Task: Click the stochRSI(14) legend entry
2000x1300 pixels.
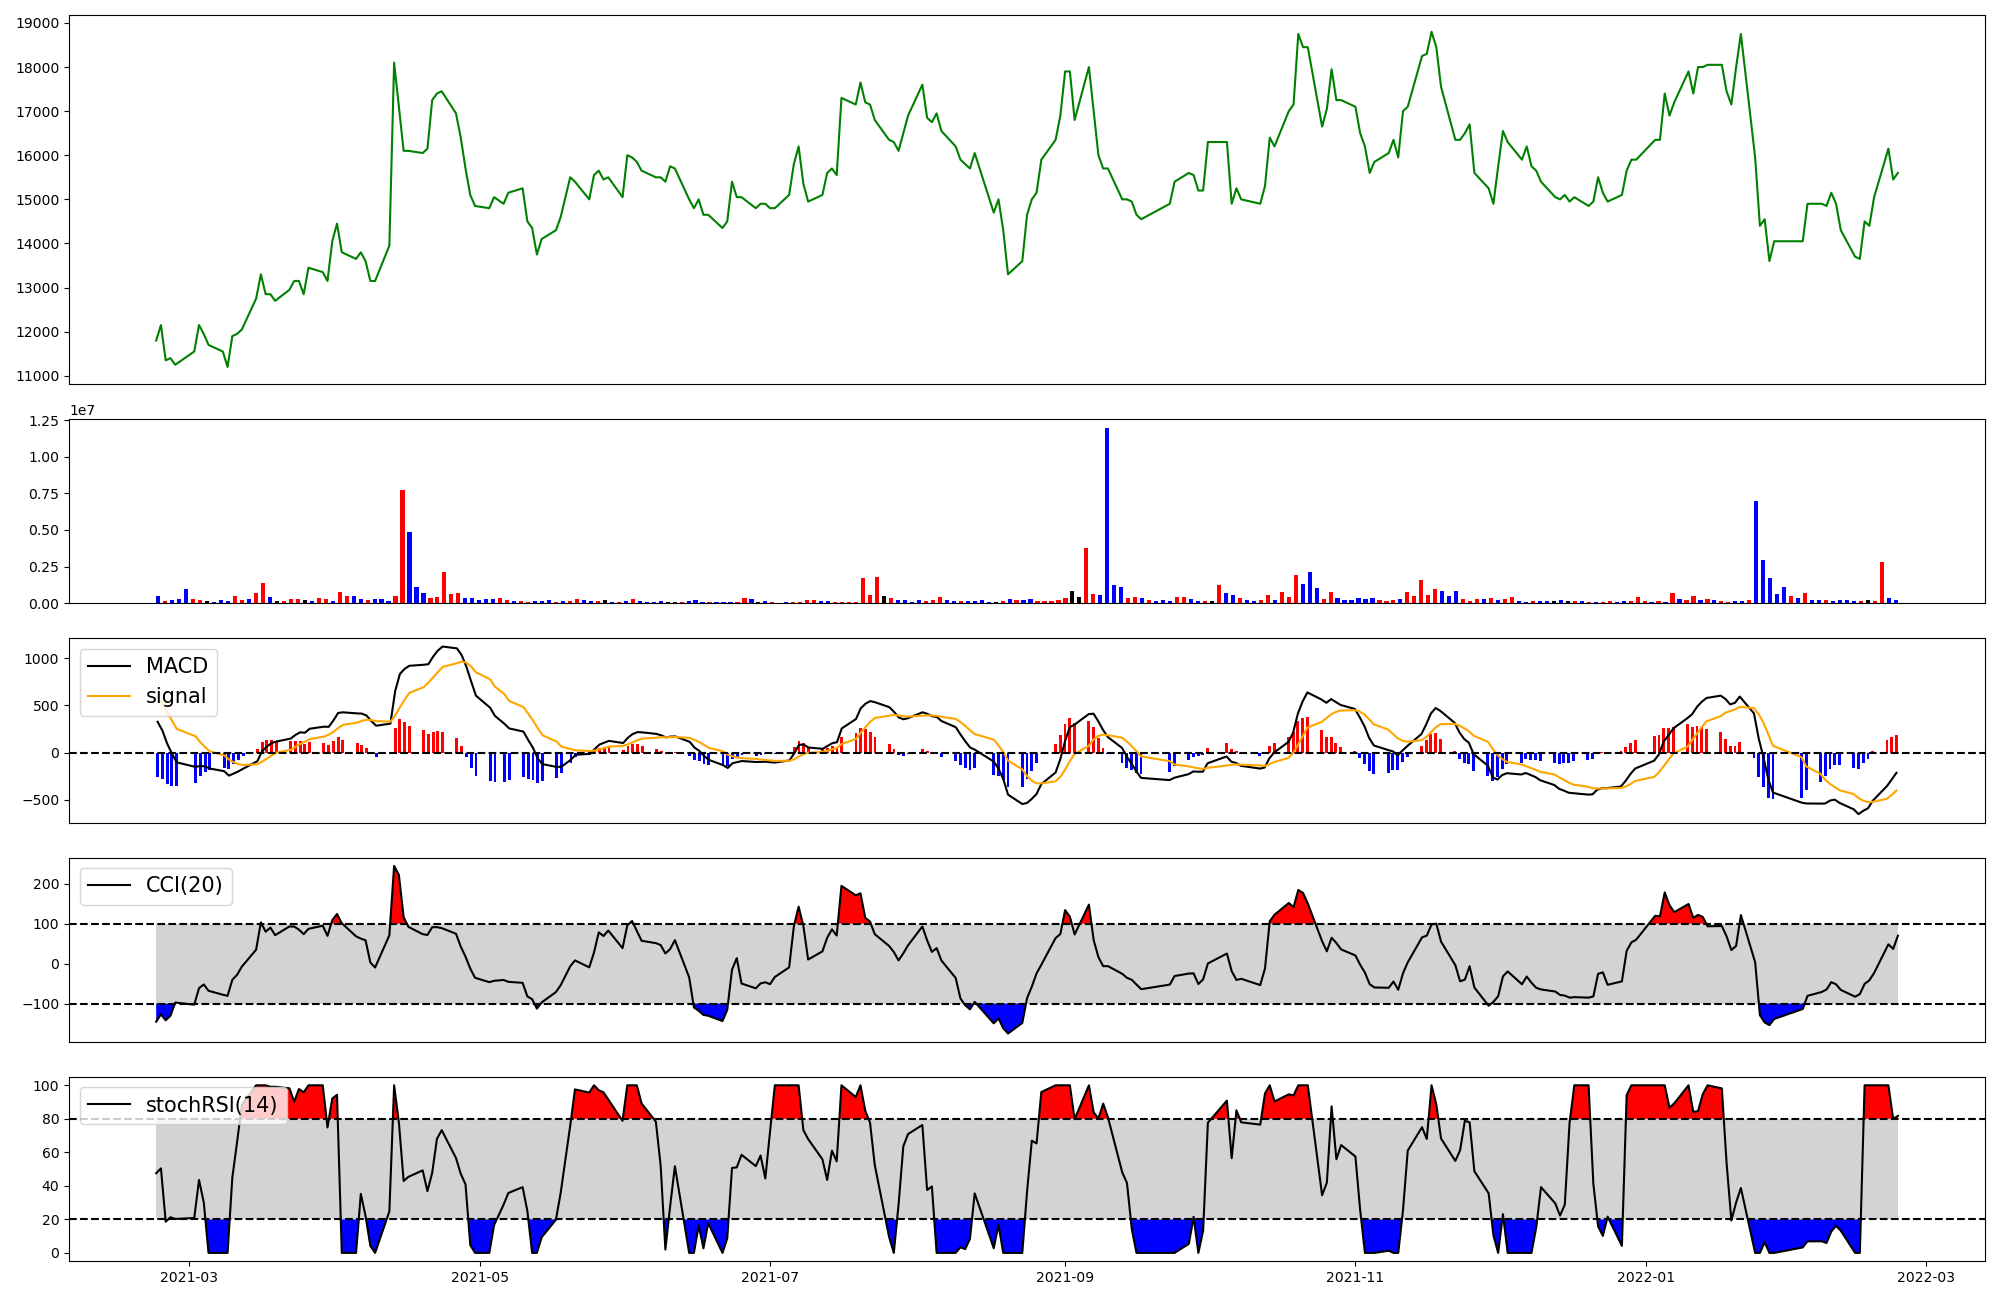Action: pyautogui.click(x=211, y=1104)
